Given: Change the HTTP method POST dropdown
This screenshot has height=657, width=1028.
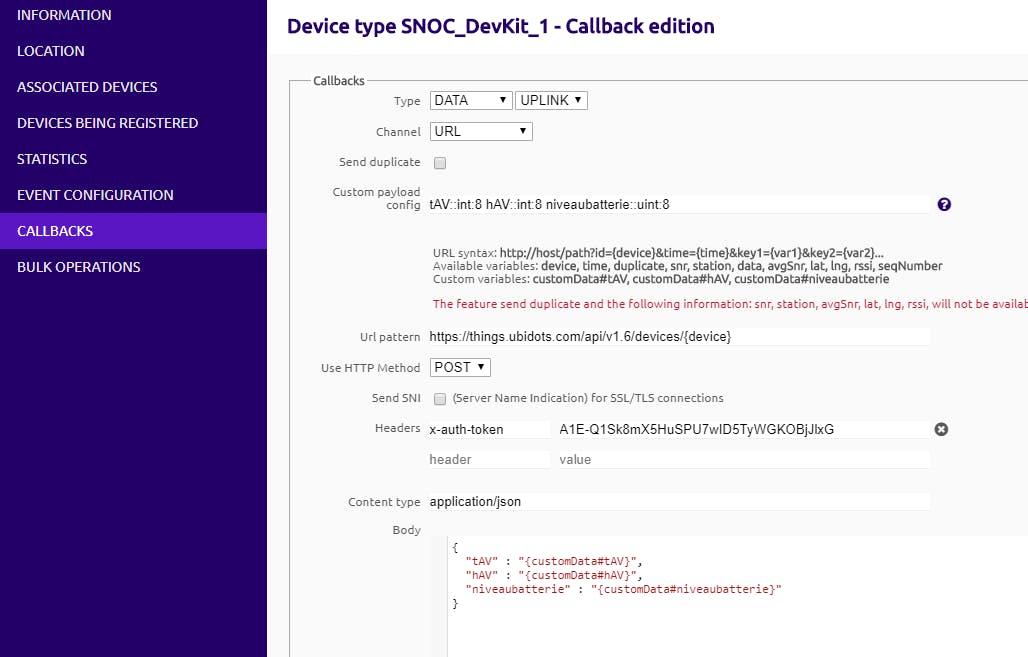Looking at the screenshot, I should click(460, 367).
